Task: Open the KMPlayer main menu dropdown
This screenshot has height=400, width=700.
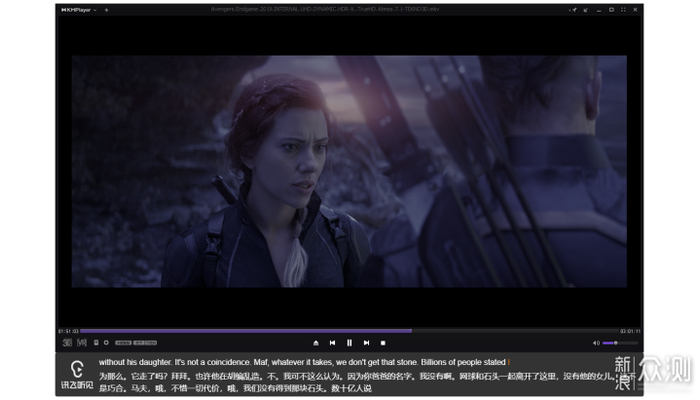Action: coord(79,10)
